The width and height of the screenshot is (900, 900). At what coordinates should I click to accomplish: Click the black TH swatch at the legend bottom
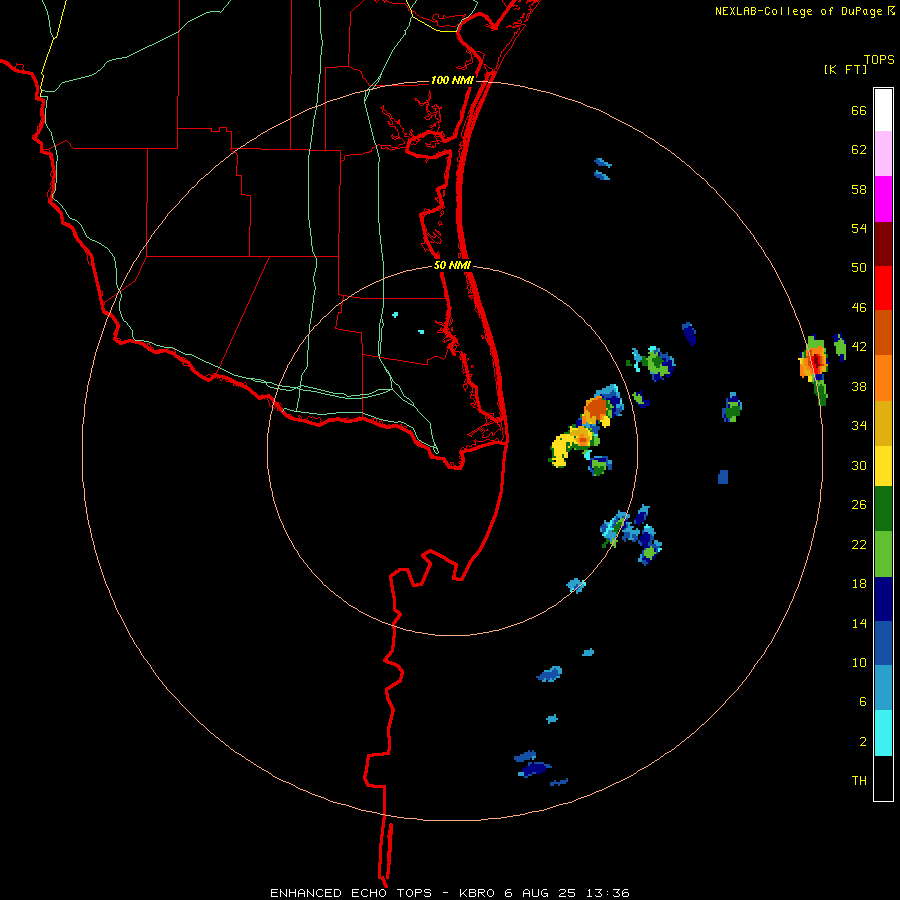(883, 778)
